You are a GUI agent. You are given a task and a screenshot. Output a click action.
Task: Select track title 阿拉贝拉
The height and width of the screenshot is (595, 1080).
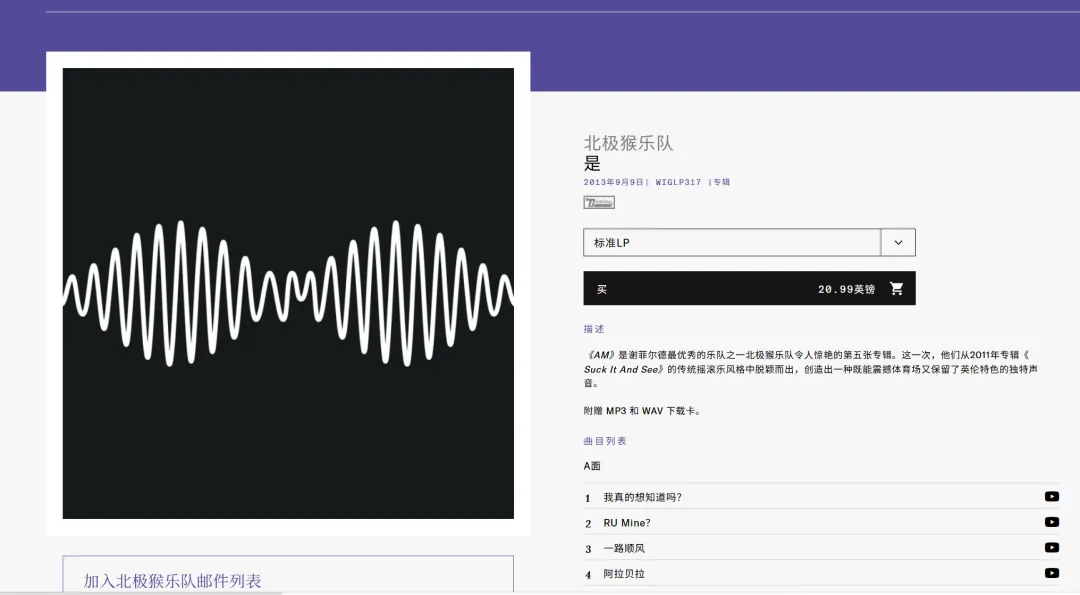(x=624, y=574)
